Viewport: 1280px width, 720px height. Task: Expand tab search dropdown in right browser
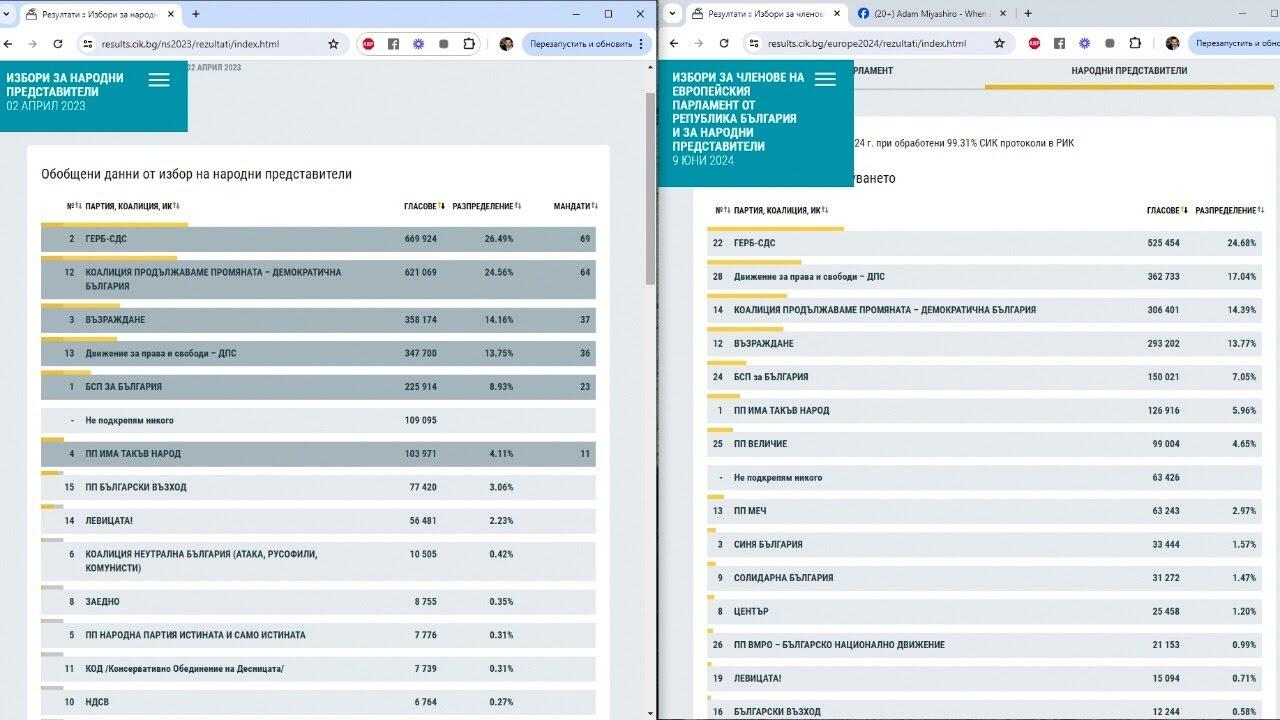coord(673,14)
